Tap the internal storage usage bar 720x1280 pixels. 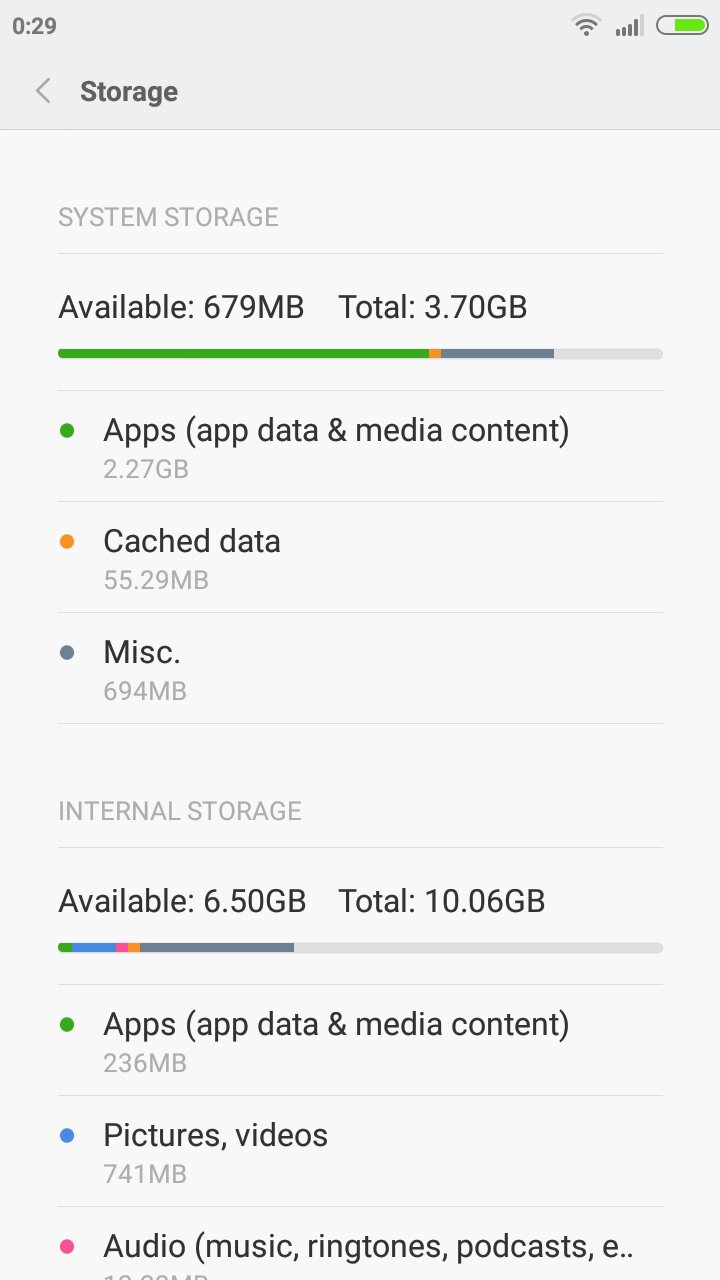(360, 947)
